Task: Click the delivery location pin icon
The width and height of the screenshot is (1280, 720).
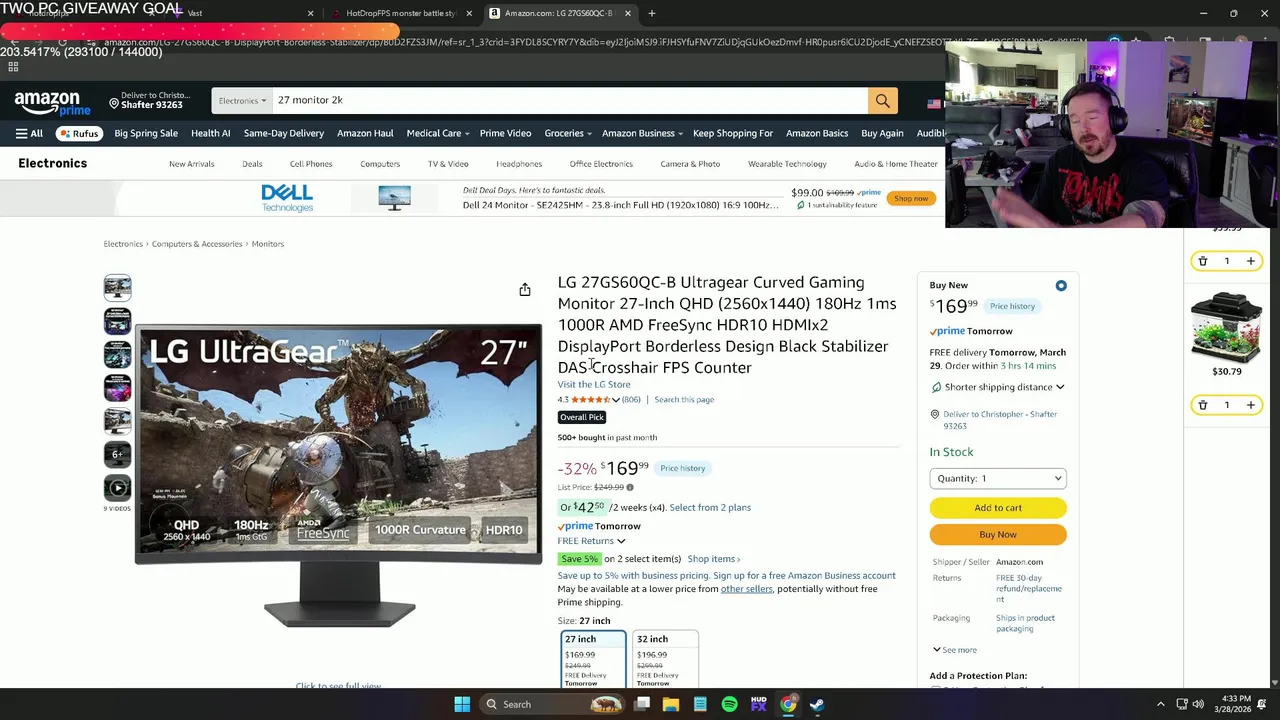Action: 114,103
